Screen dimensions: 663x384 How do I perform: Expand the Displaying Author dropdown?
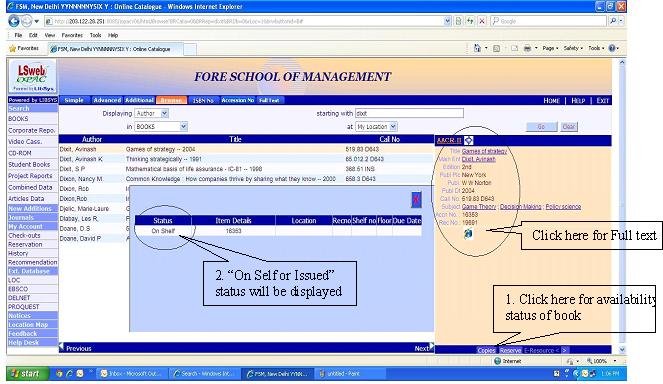[x=164, y=113]
